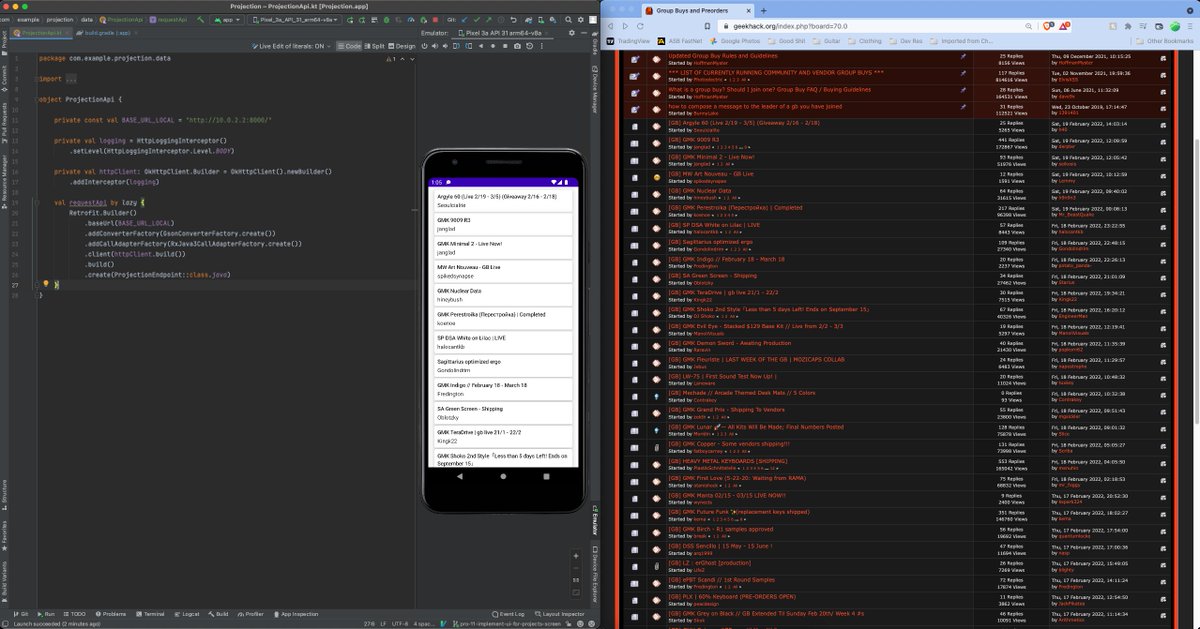This screenshot has width=1200, height=629.
Task: Go back in the browser
Action: pyautogui.click(x=609, y=26)
